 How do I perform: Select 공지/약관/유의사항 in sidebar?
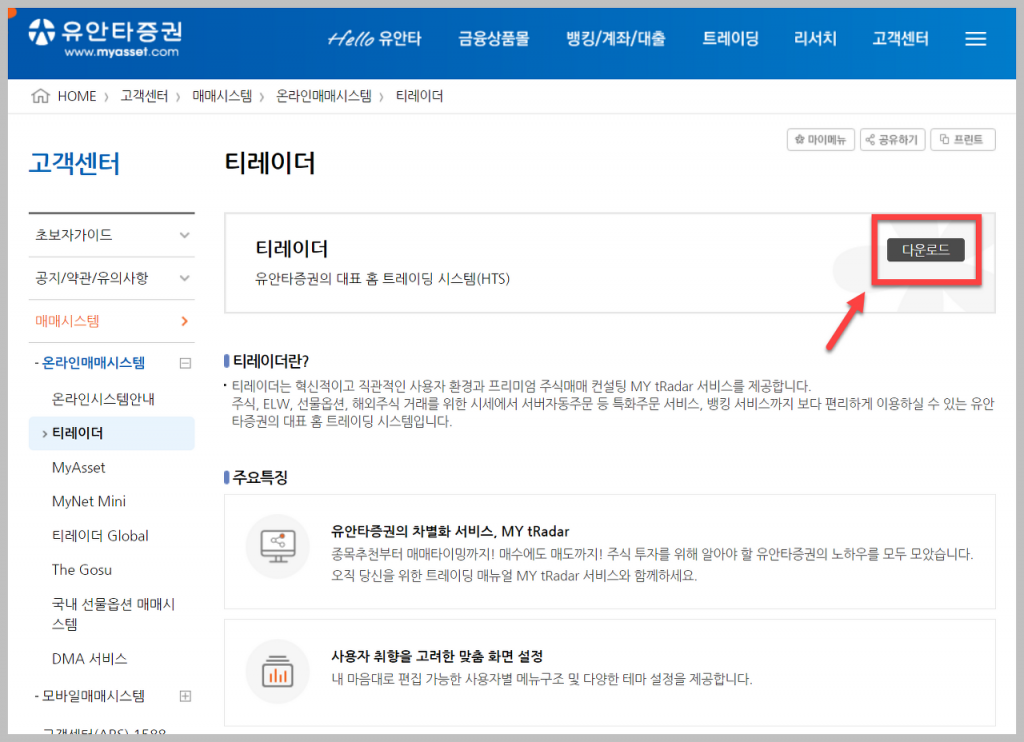point(91,278)
